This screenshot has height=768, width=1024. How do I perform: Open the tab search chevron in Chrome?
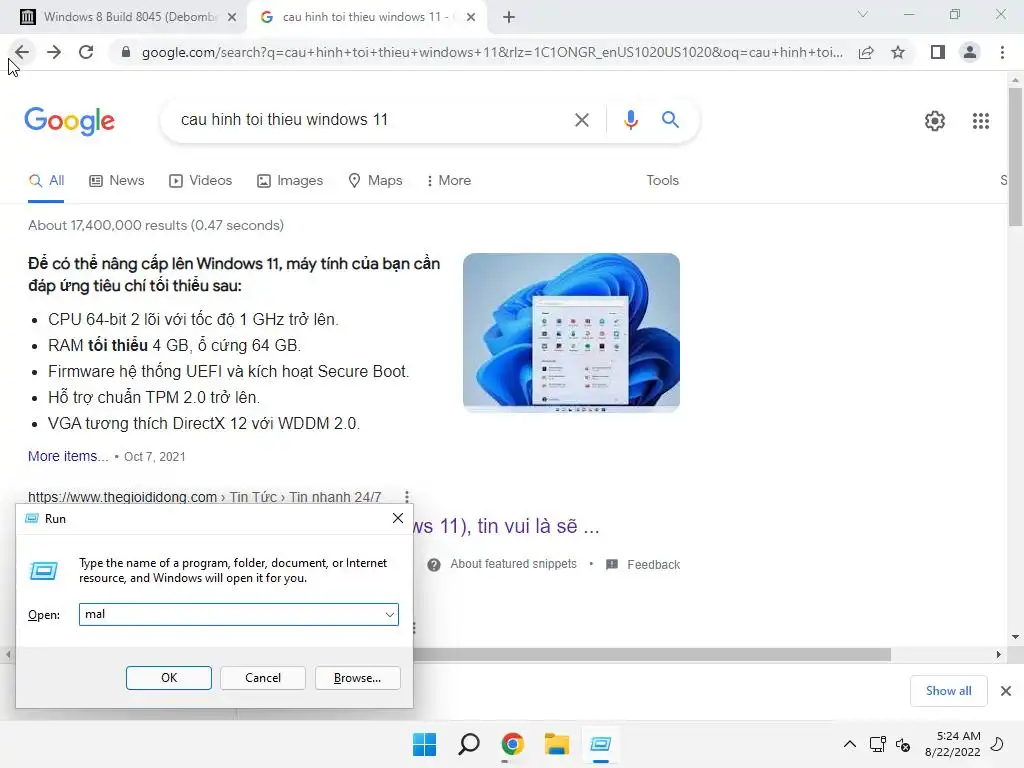863,14
